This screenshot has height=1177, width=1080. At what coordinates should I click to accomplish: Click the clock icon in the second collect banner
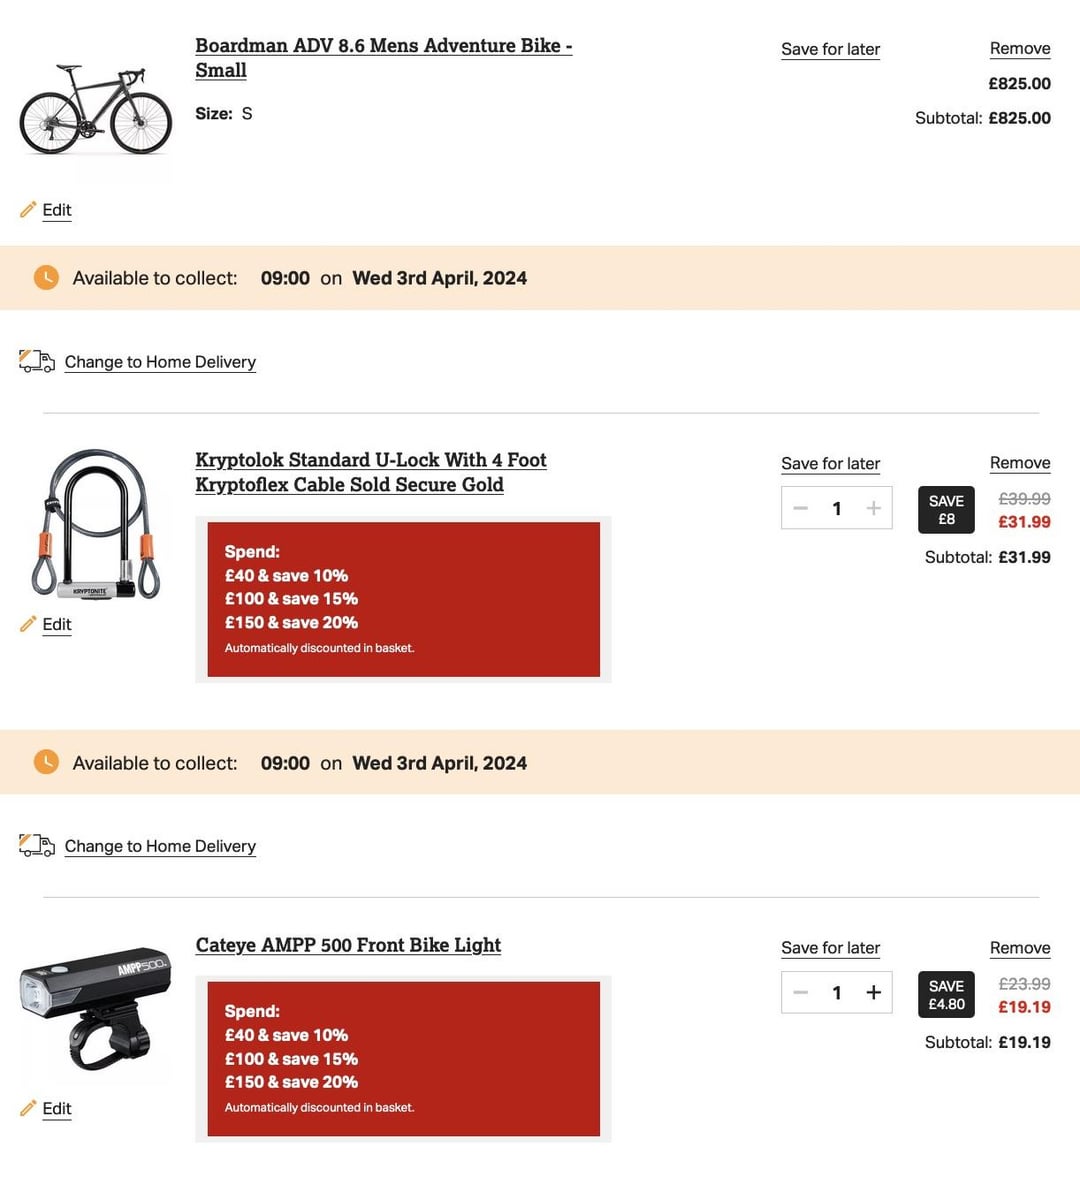(x=47, y=762)
